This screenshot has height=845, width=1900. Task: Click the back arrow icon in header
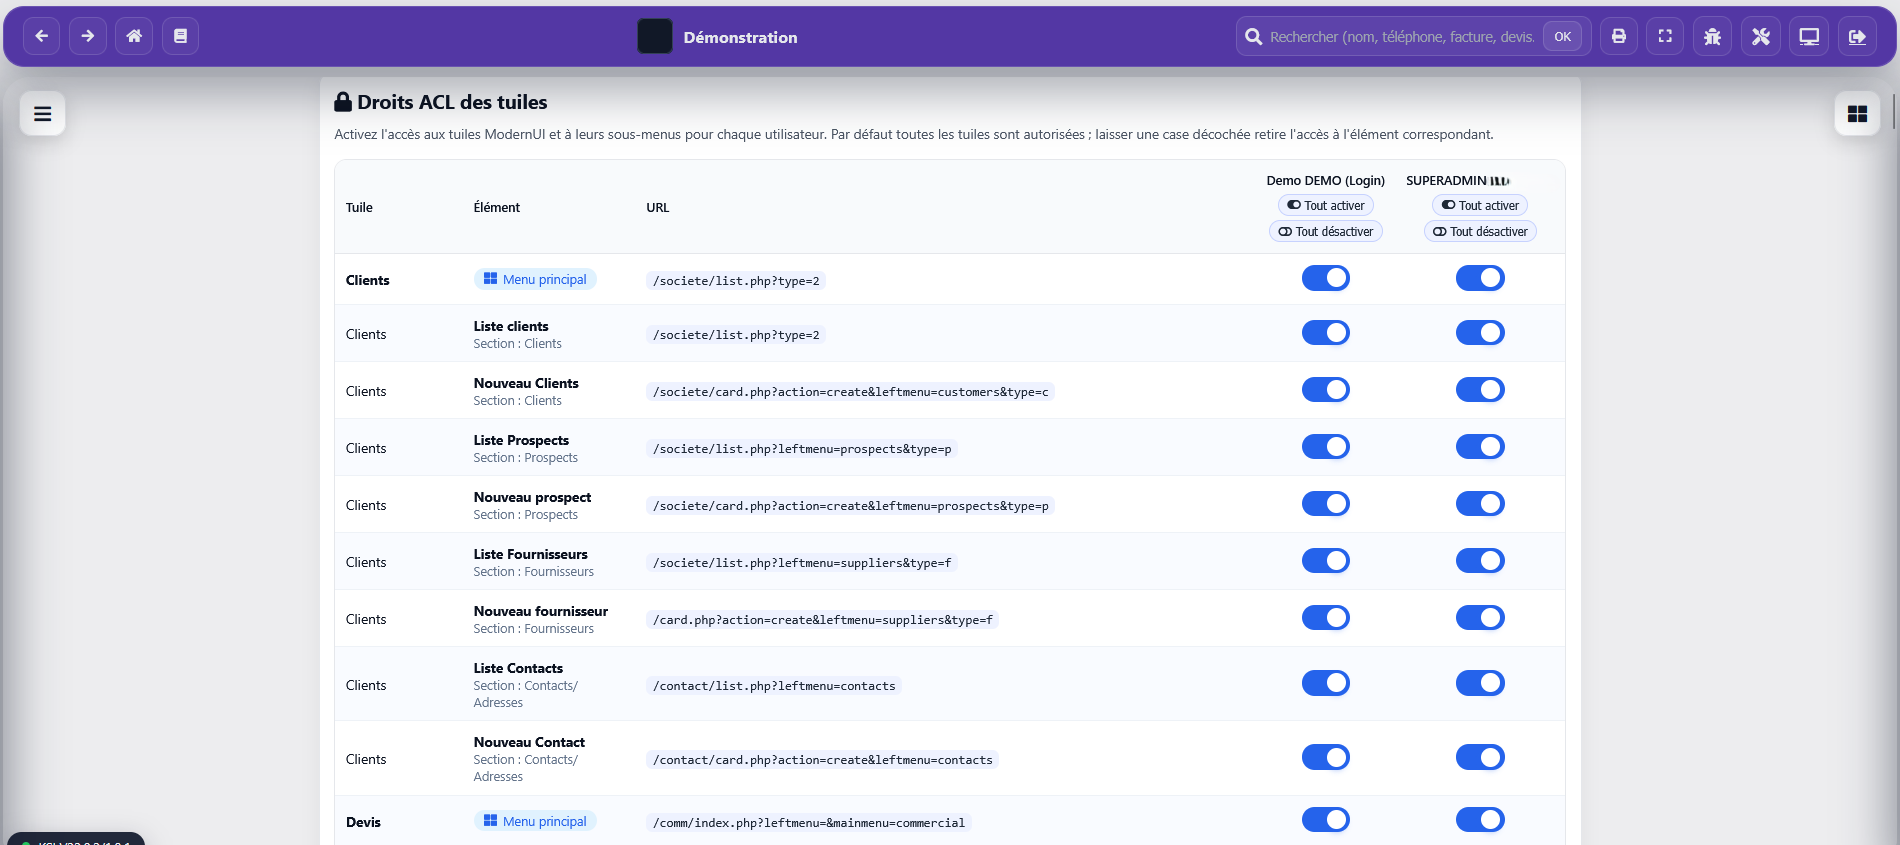pyautogui.click(x=41, y=36)
